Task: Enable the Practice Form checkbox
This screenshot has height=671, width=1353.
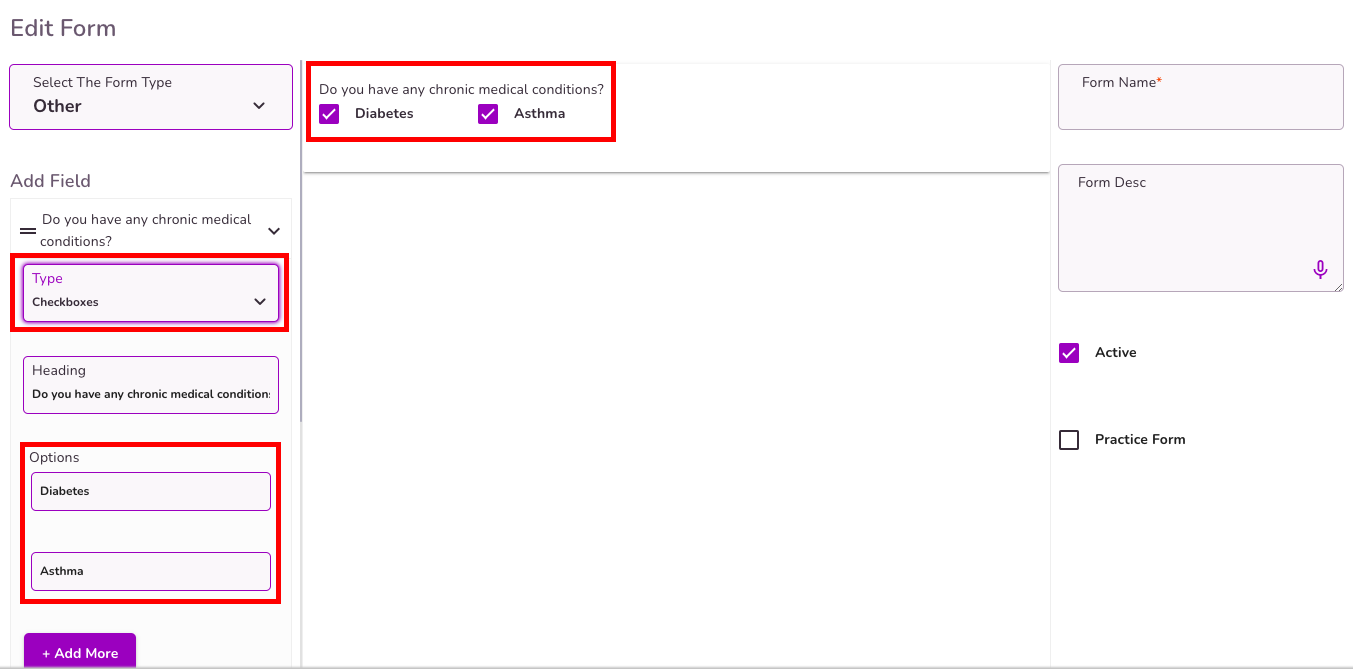Action: [x=1068, y=439]
